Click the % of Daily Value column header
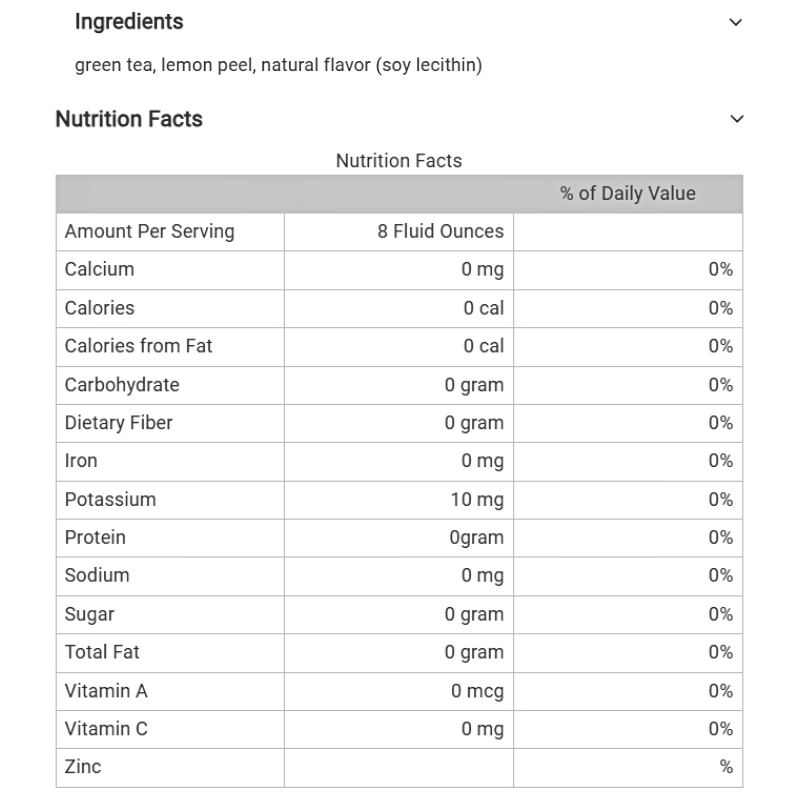Image resolution: width=800 pixels, height=800 pixels. click(627, 194)
